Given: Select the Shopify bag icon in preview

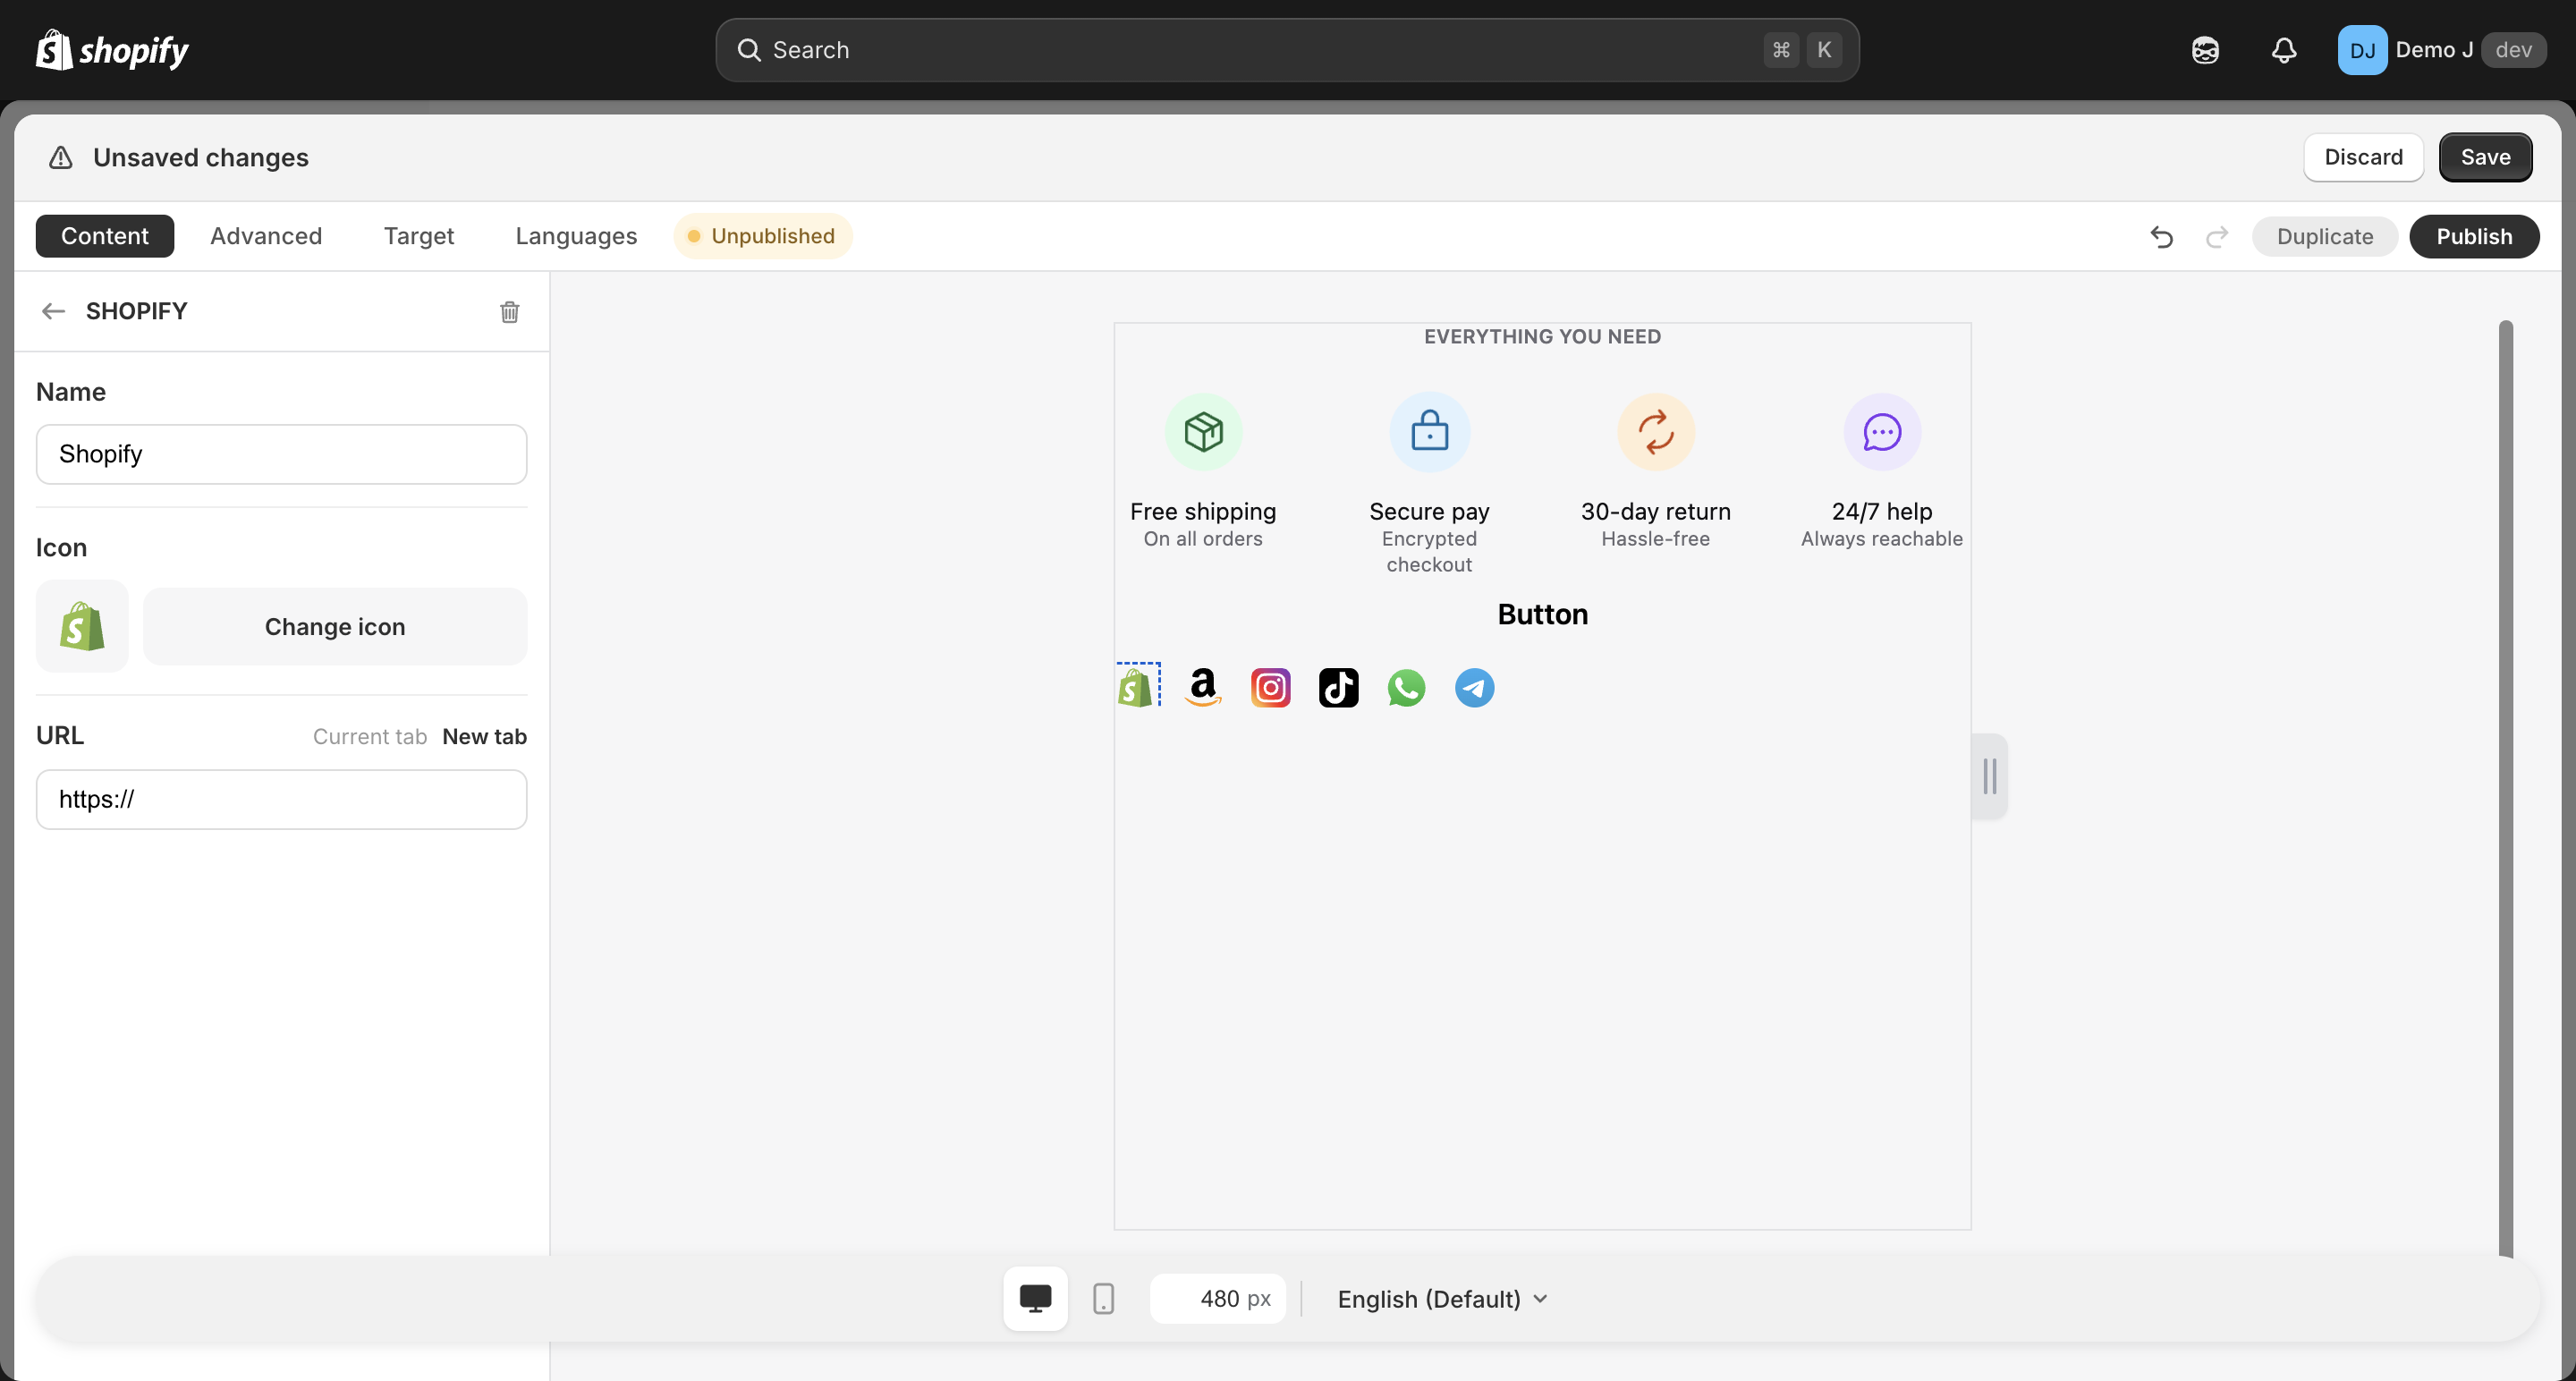Looking at the screenshot, I should 1137,686.
